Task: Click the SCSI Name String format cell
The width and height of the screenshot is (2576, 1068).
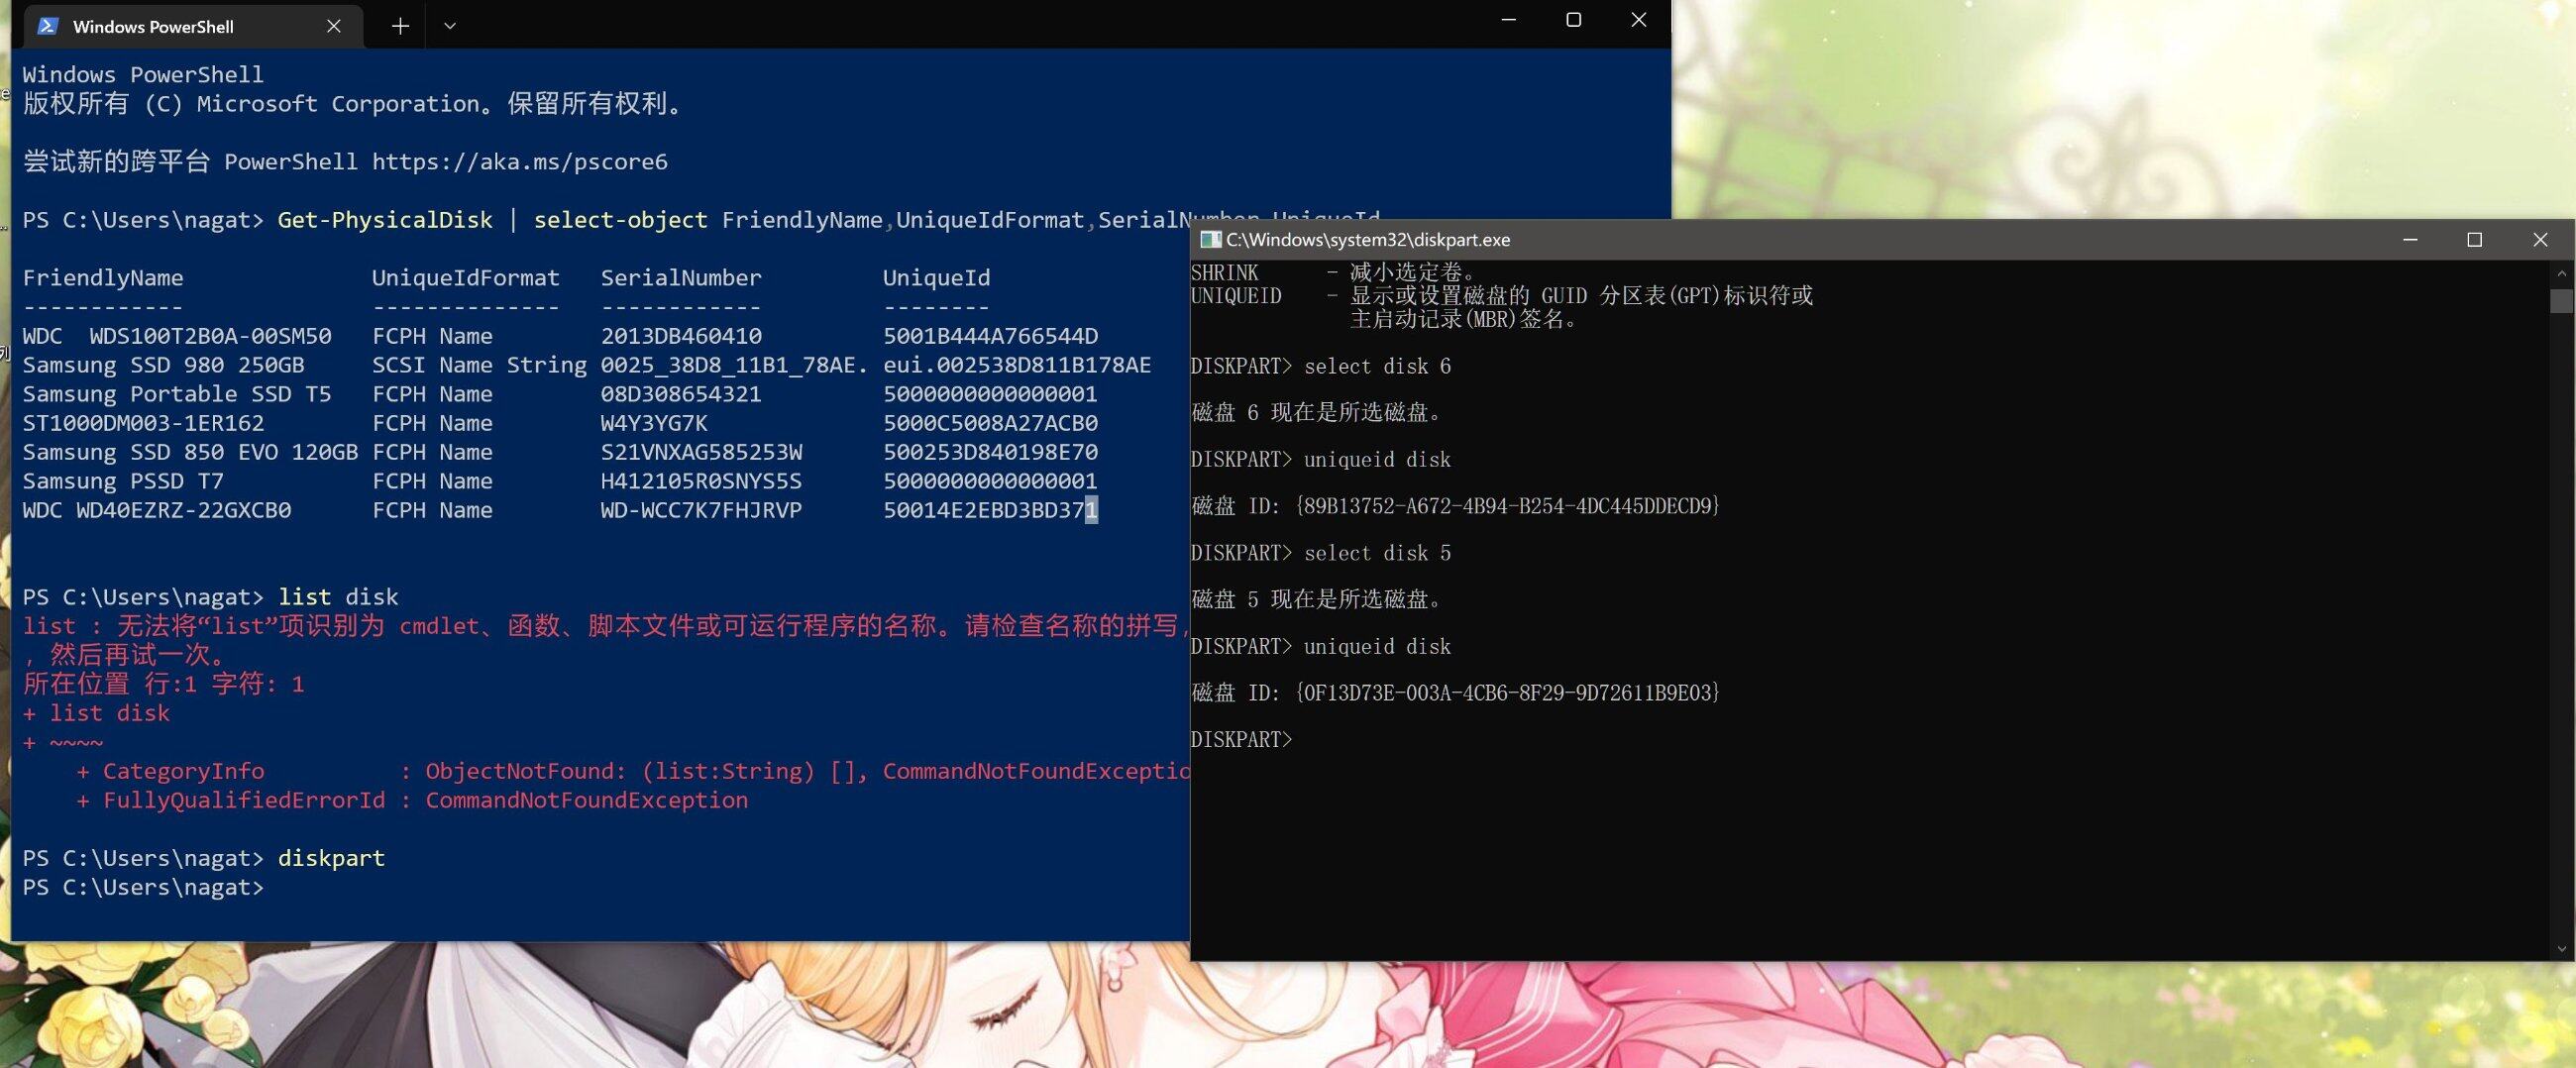Action: pos(479,365)
